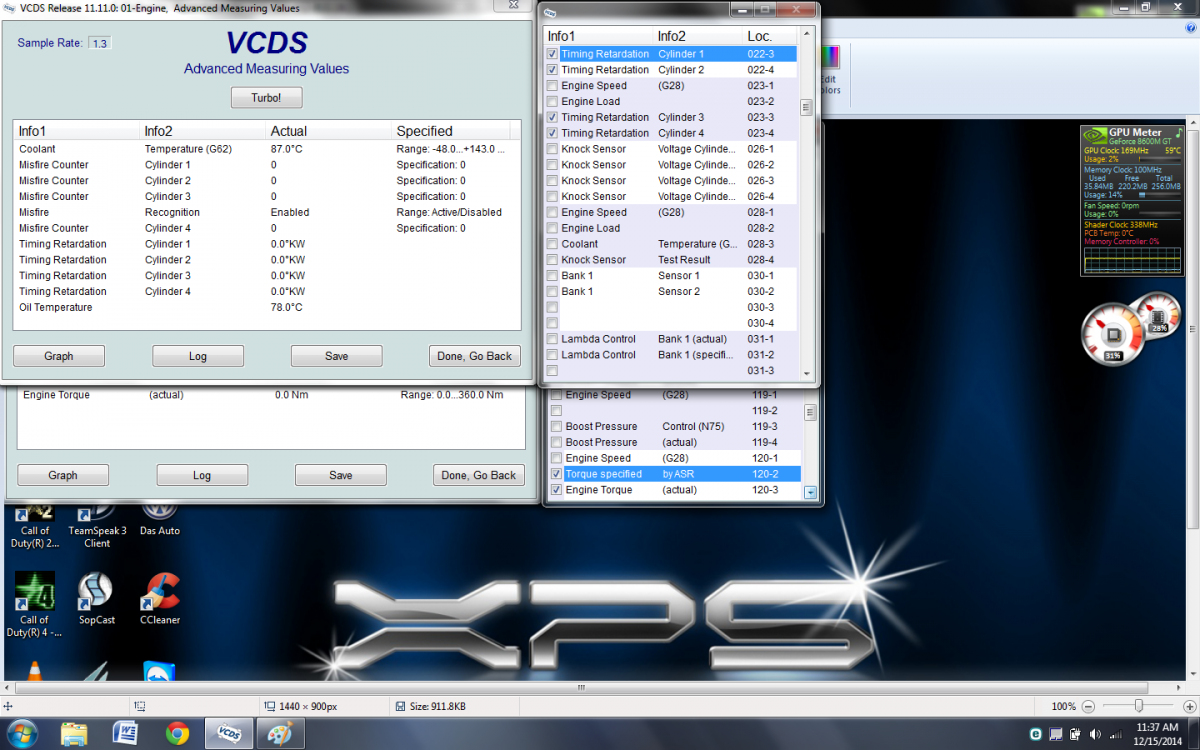The image size is (1200, 750).
Task: Launch Microsoft Word from the taskbar
Action: click(125, 733)
